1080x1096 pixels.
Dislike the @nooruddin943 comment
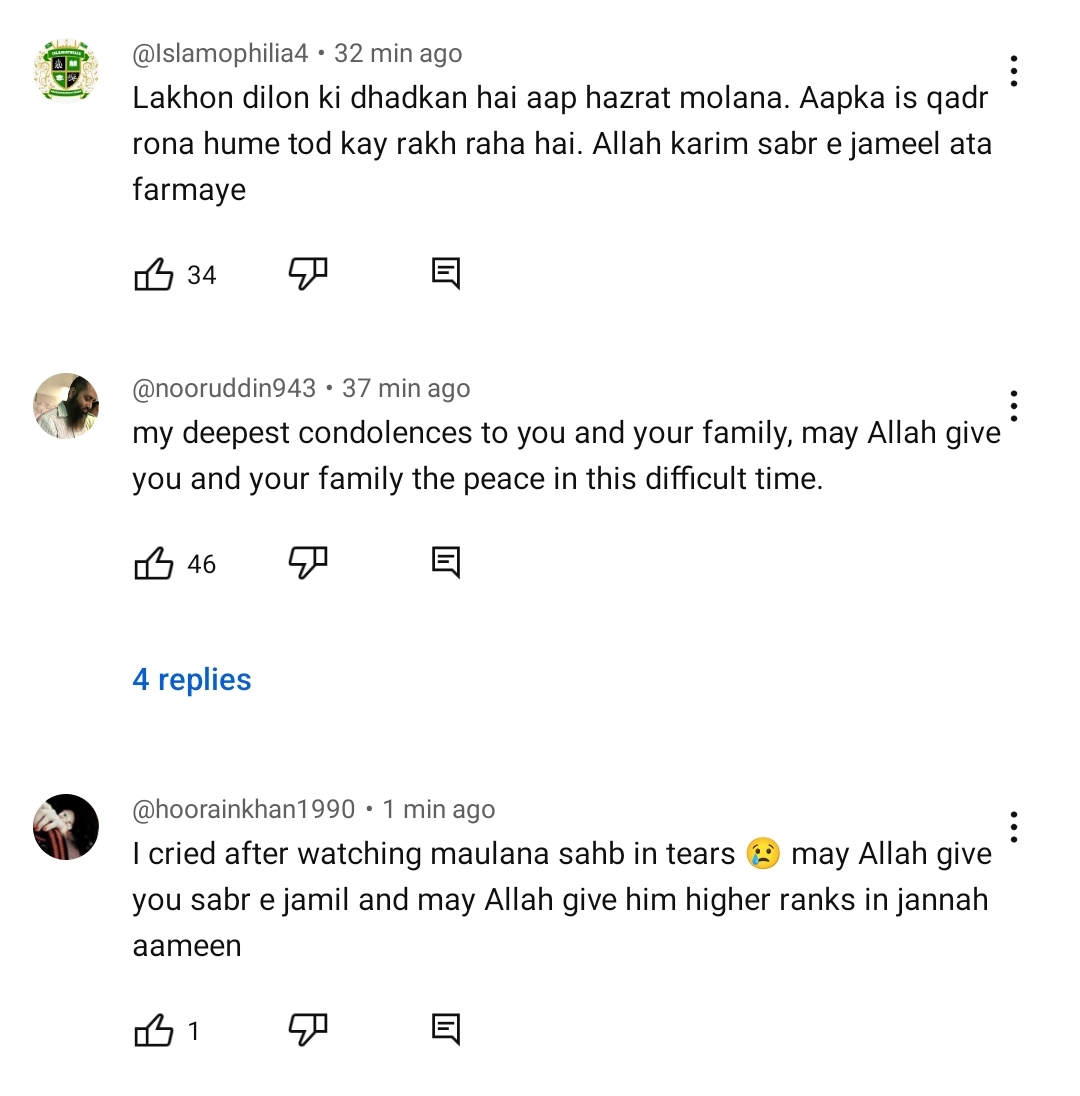(308, 563)
